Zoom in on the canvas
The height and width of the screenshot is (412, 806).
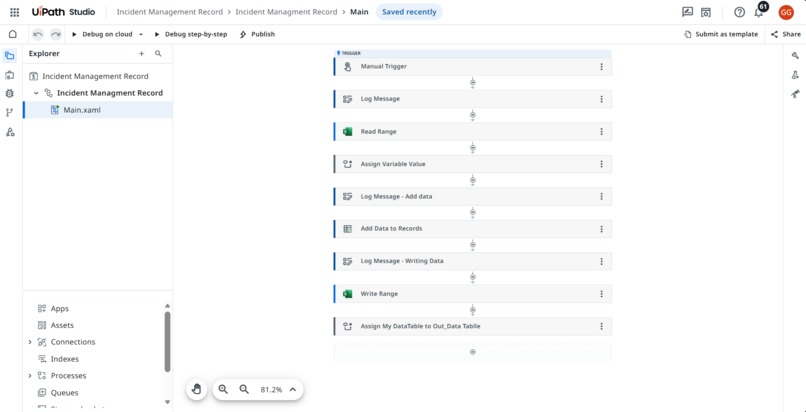click(223, 389)
